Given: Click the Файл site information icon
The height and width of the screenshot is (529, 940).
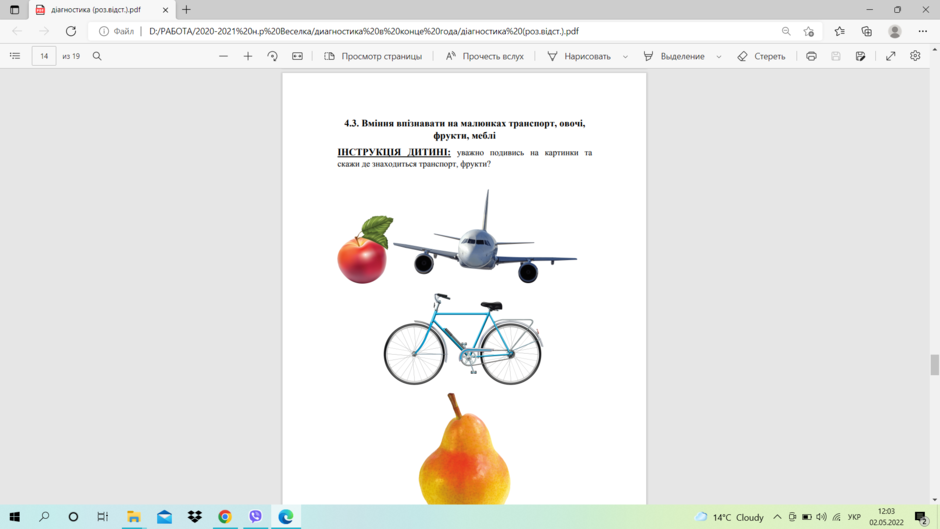Looking at the screenshot, I should coord(116,31).
